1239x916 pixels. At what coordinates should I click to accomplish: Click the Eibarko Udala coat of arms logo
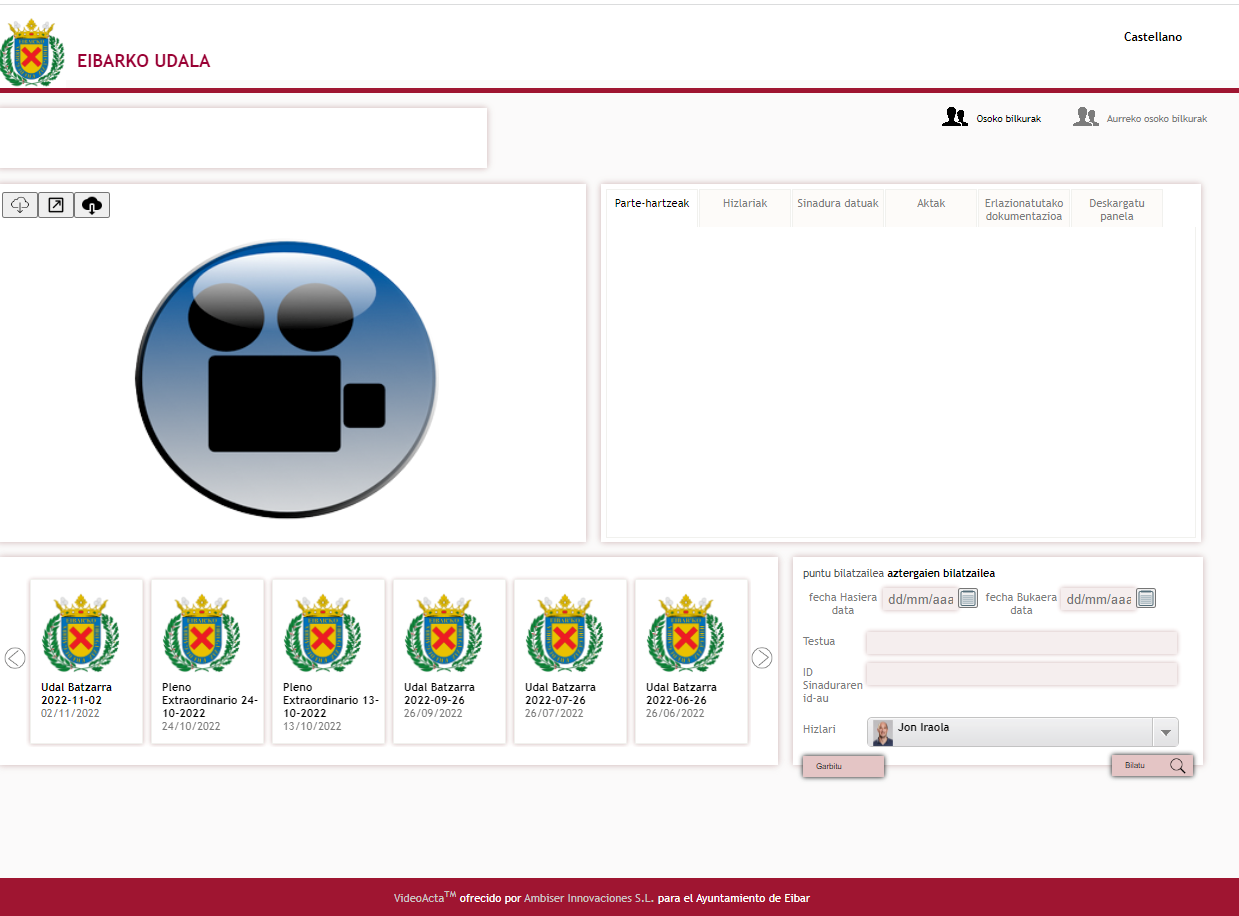[x=32, y=53]
